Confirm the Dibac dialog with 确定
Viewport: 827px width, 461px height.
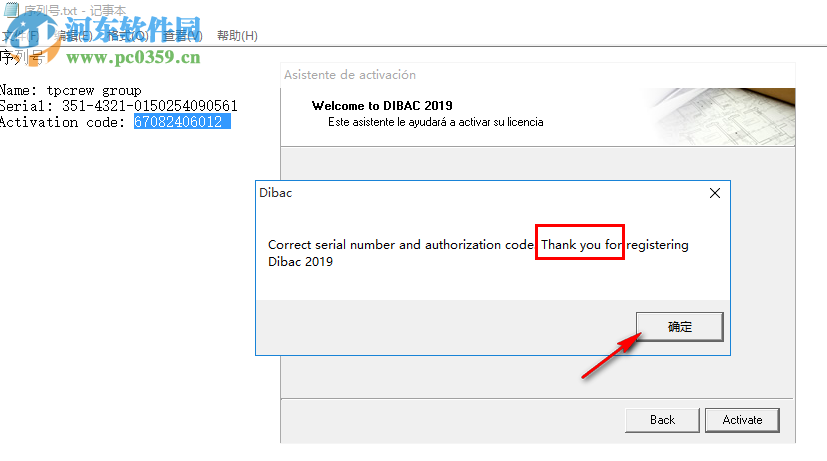(679, 326)
